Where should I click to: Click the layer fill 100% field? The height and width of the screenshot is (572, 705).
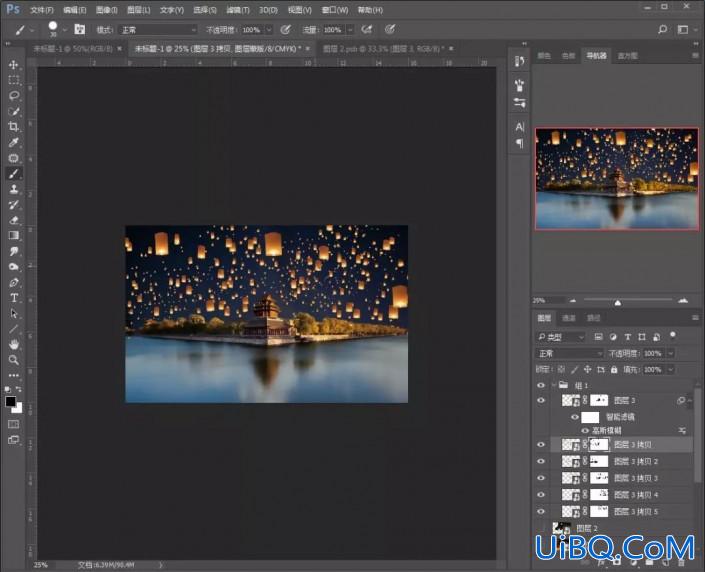click(x=653, y=370)
